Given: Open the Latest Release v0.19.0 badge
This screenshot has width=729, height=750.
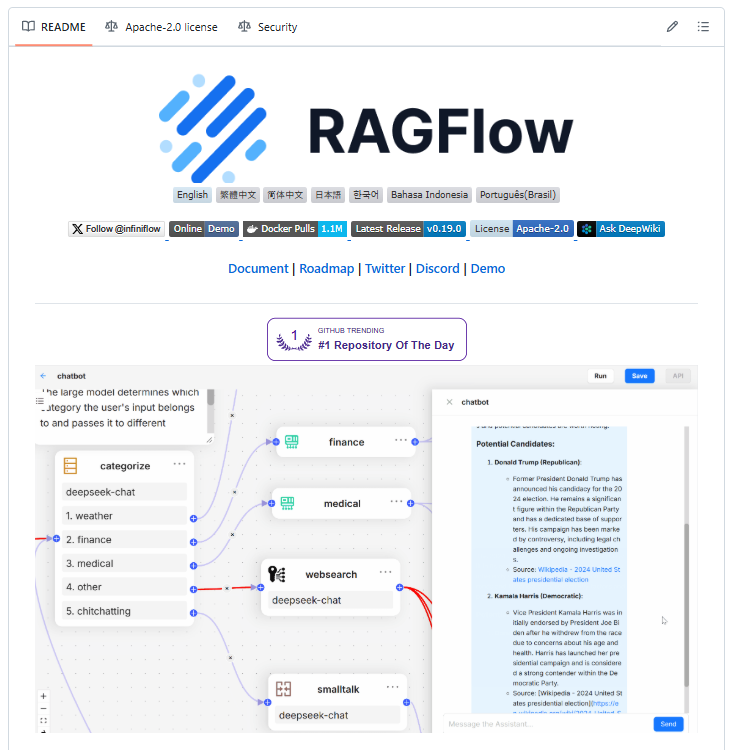Looking at the screenshot, I should [x=409, y=229].
